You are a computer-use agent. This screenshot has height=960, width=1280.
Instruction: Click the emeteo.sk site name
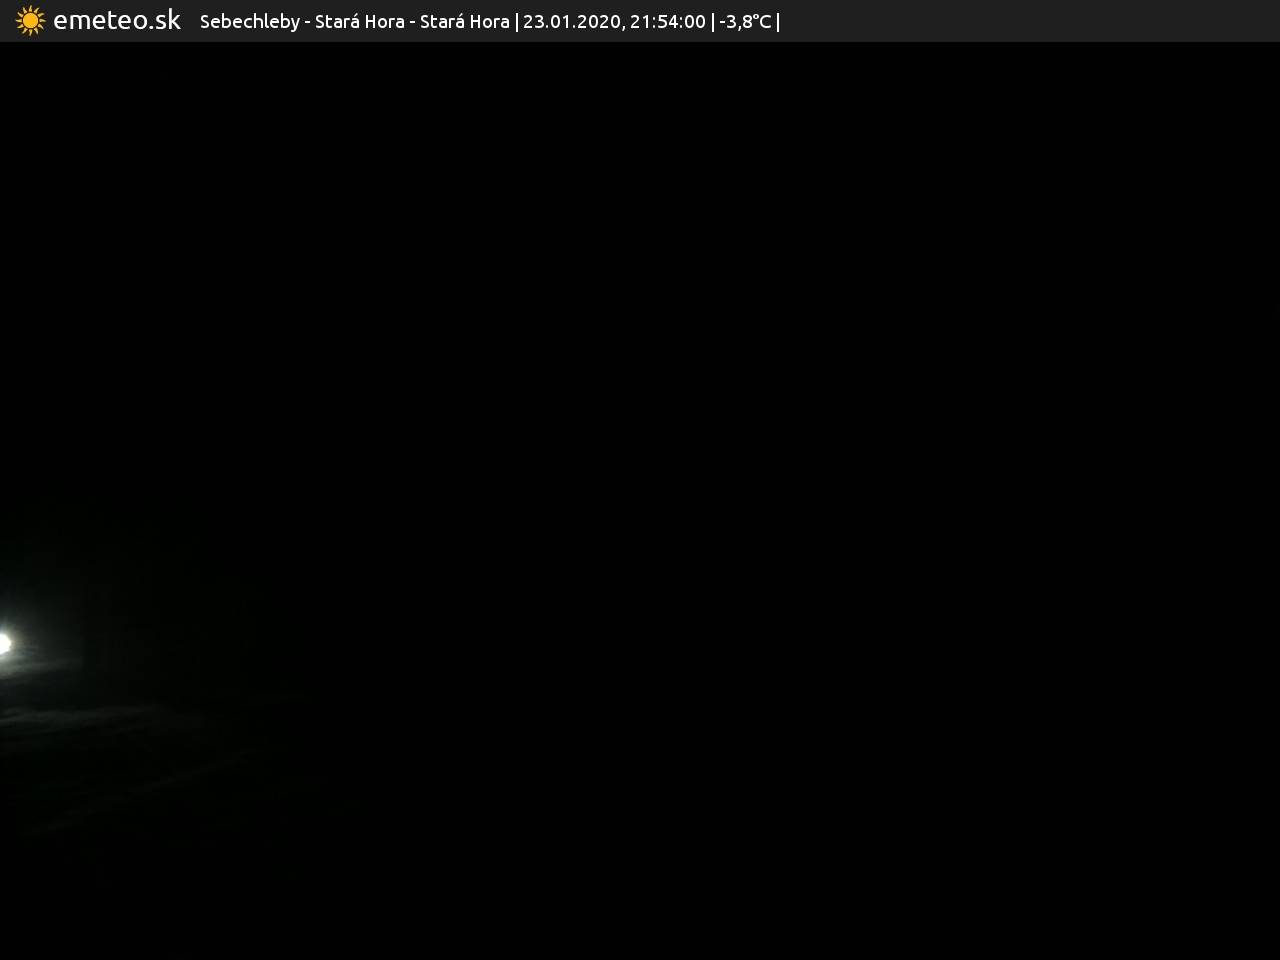(x=116, y=21)
